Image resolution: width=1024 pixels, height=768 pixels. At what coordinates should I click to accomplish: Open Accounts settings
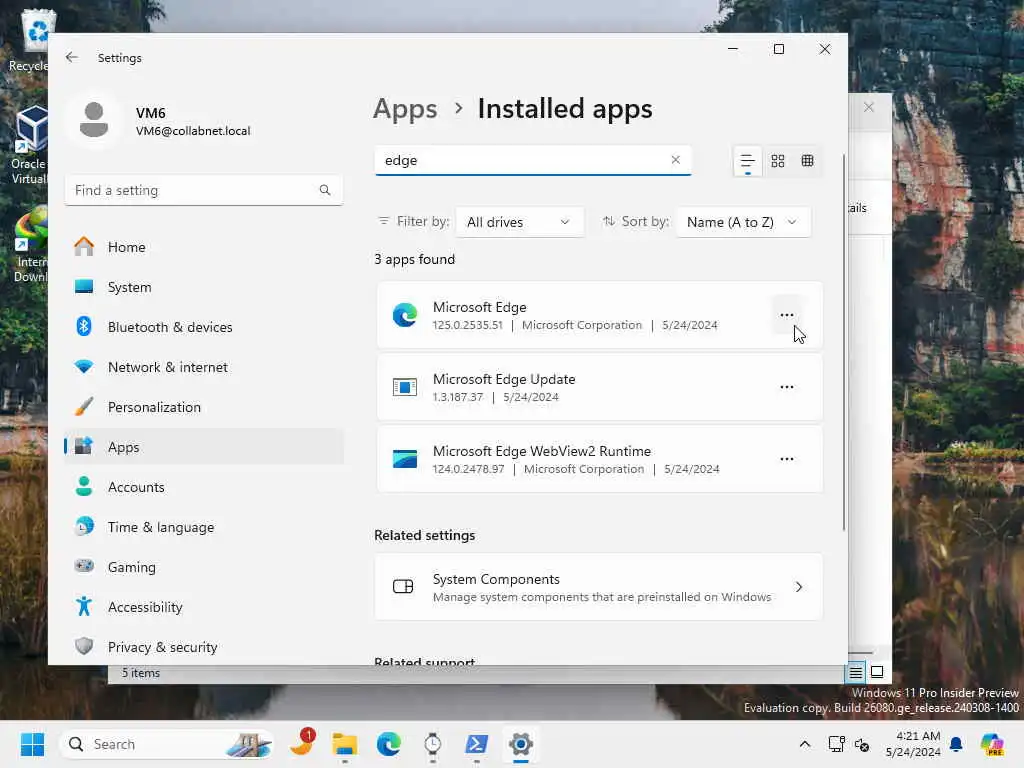[204, 487]
